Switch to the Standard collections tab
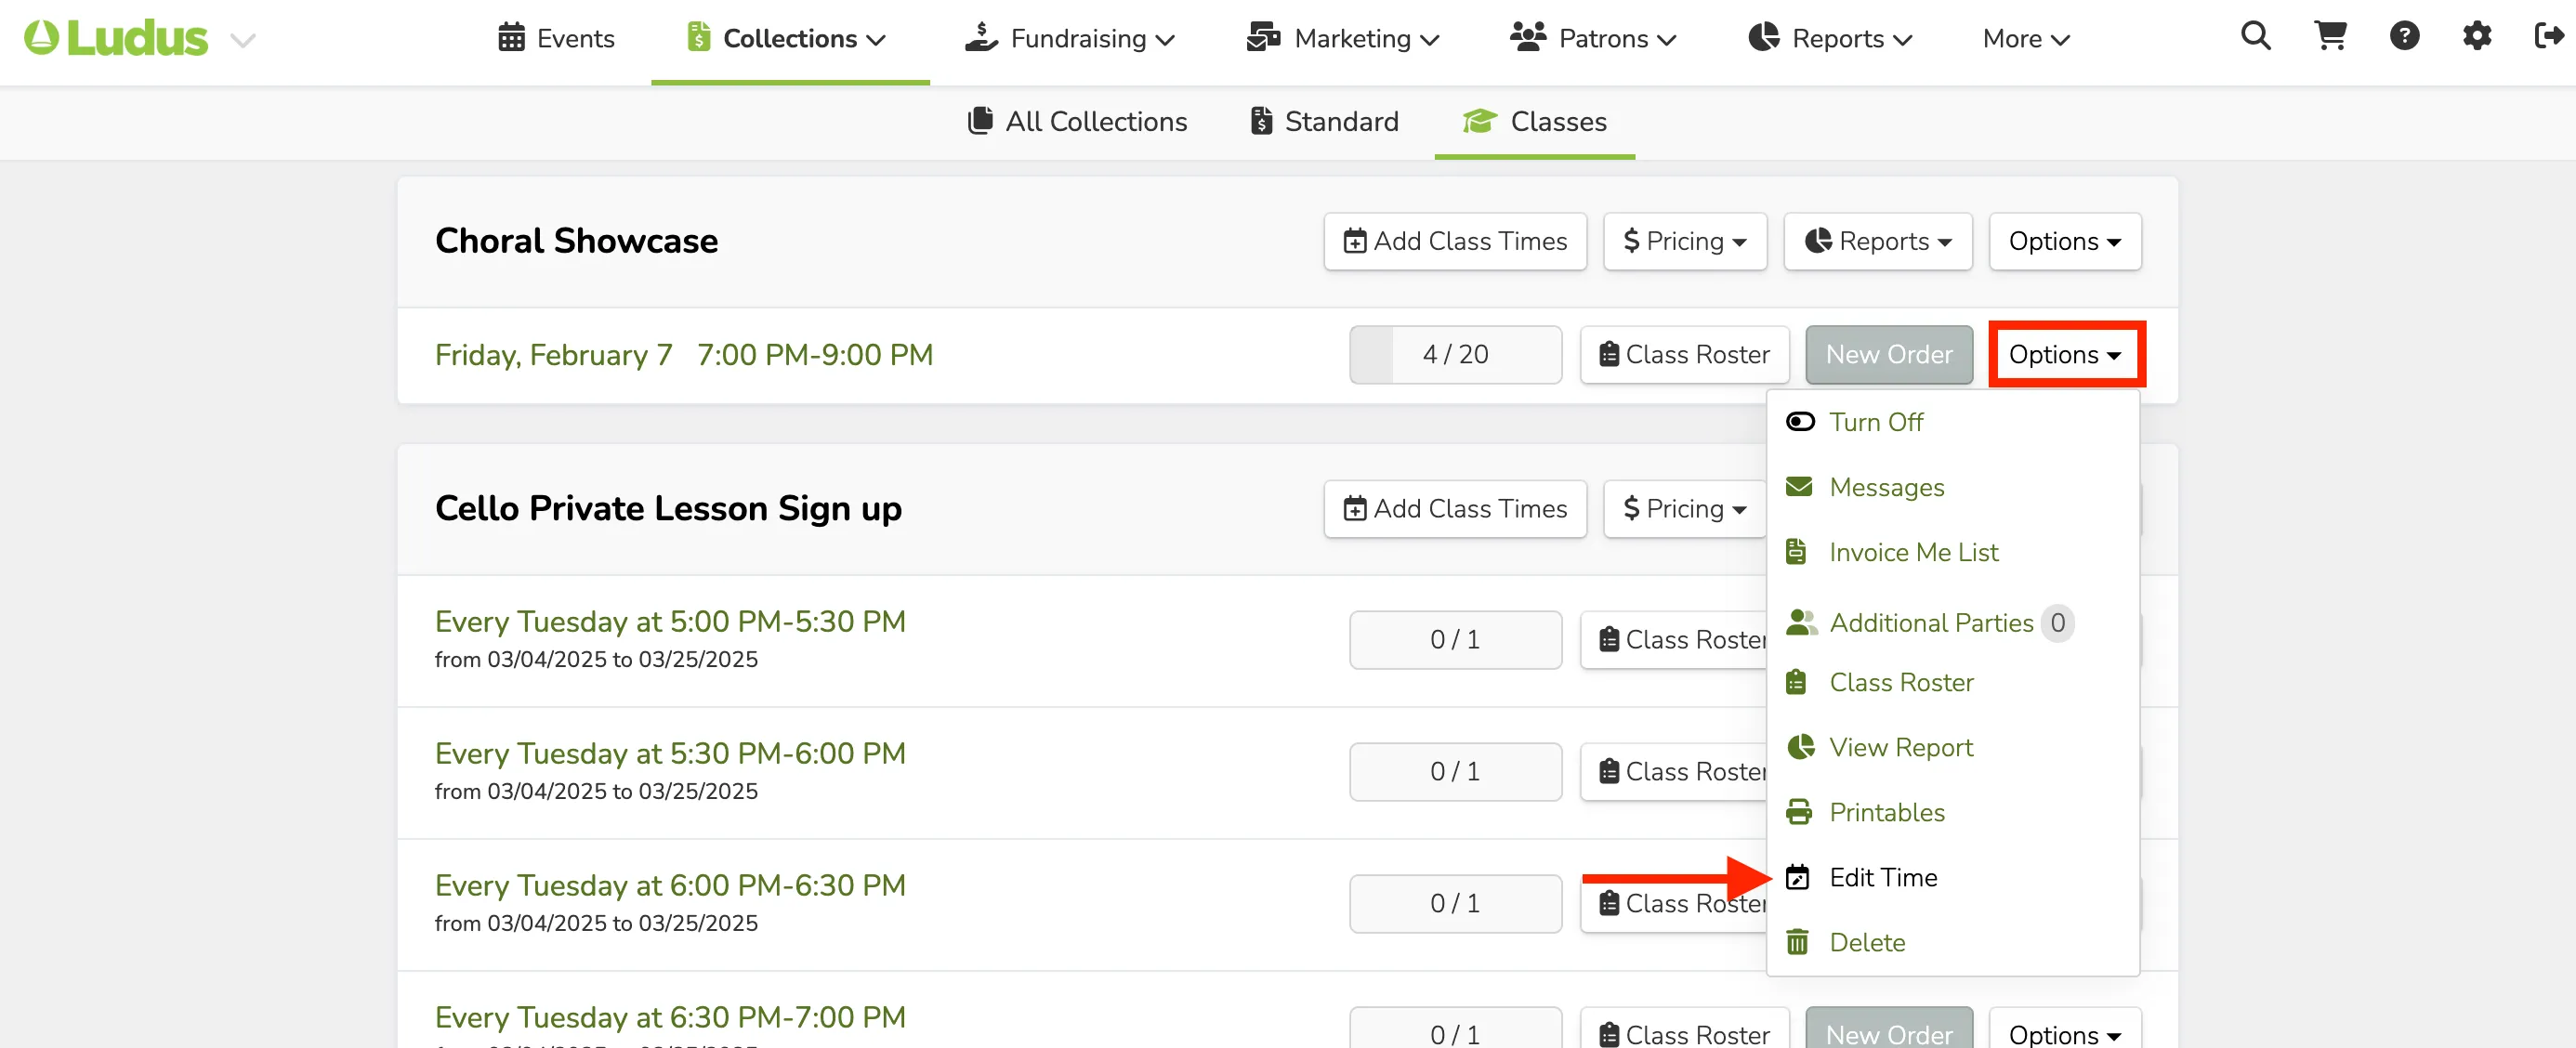2576x1048 pixels. pyautogui.click(x=1324, y=121)
